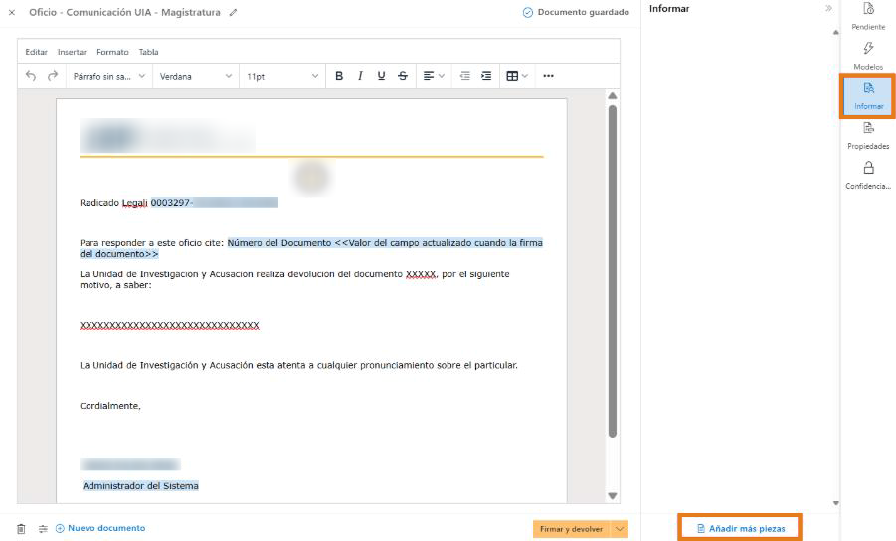Click the document title Oficio - Comunicación UIA

125,12
